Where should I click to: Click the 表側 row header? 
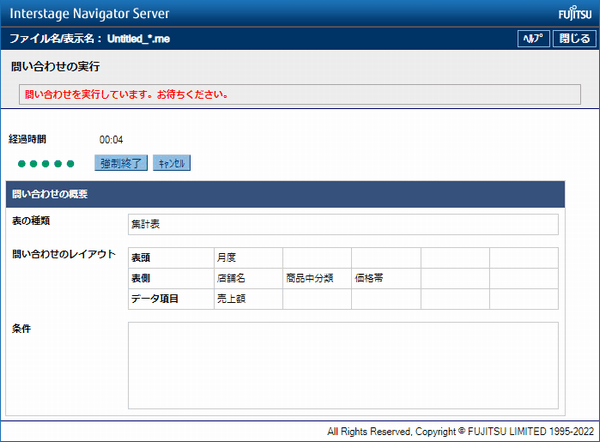coord(171,278)
